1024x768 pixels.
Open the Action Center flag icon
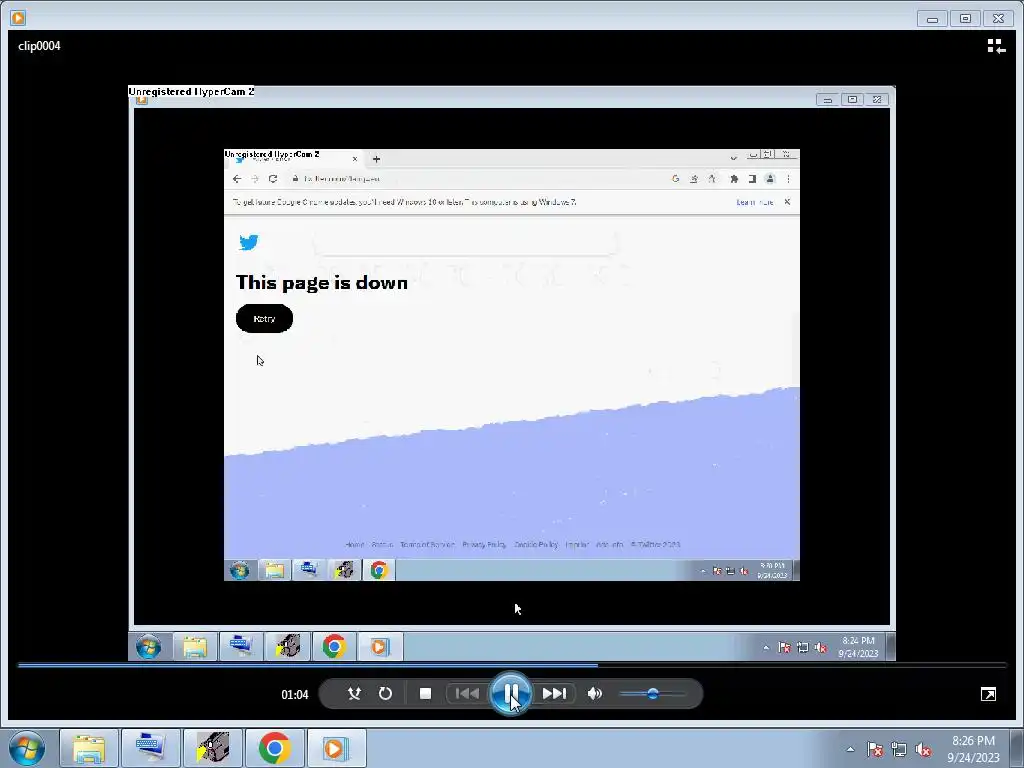coord(875,749)
